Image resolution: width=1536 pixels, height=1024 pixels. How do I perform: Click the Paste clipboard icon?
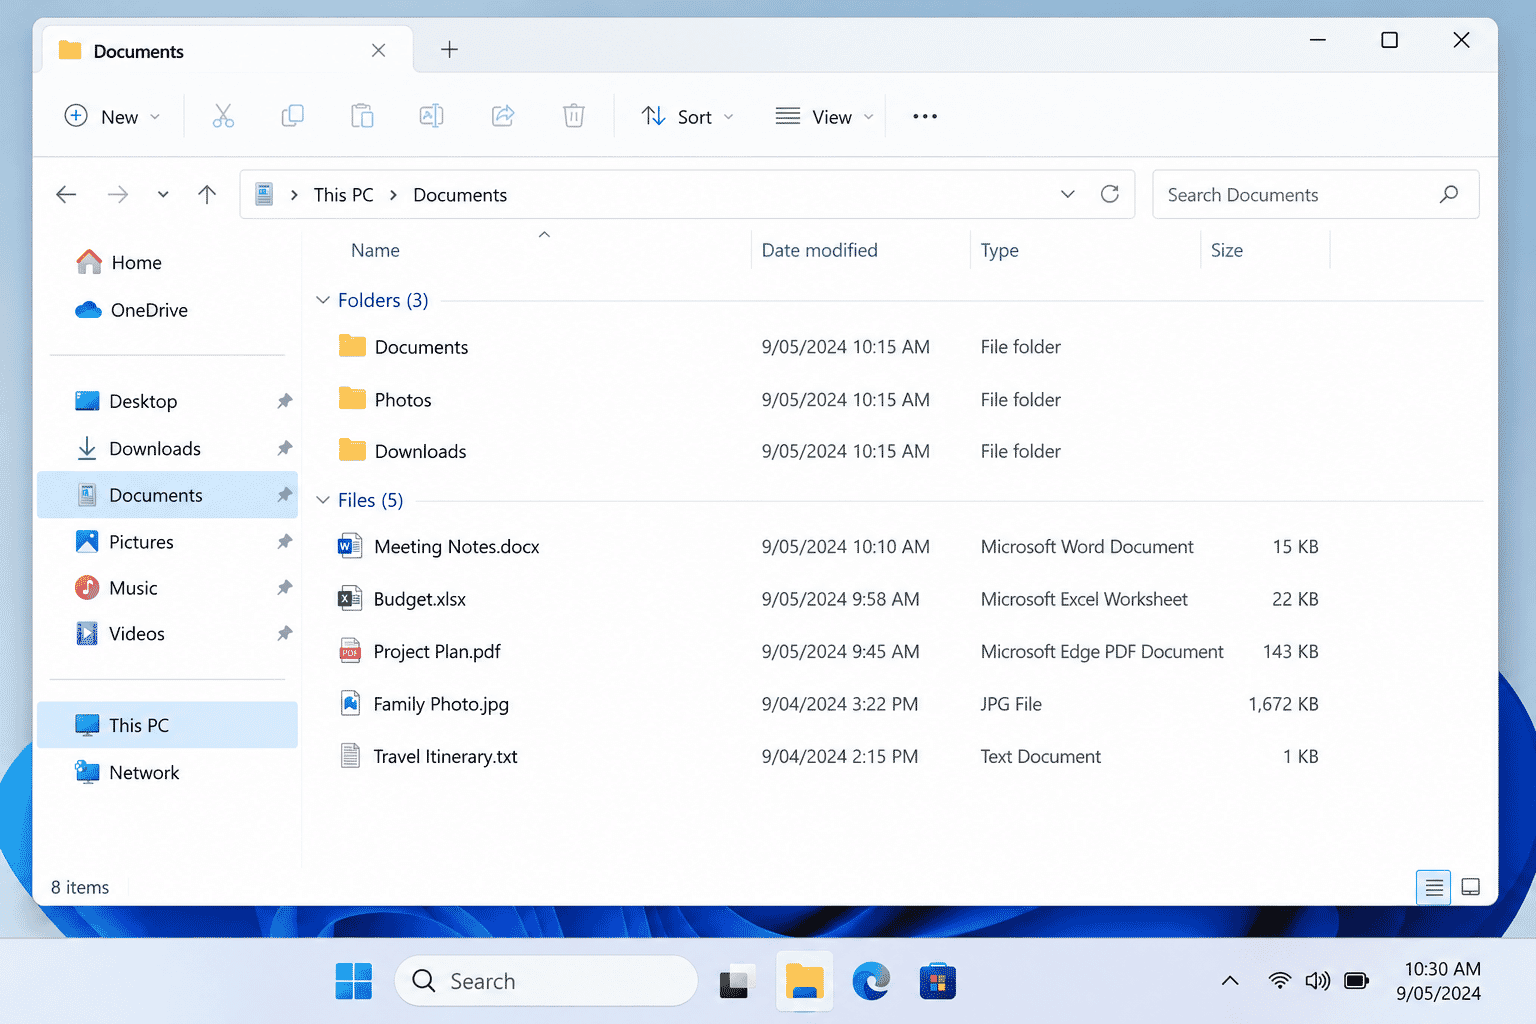(362, 116)
